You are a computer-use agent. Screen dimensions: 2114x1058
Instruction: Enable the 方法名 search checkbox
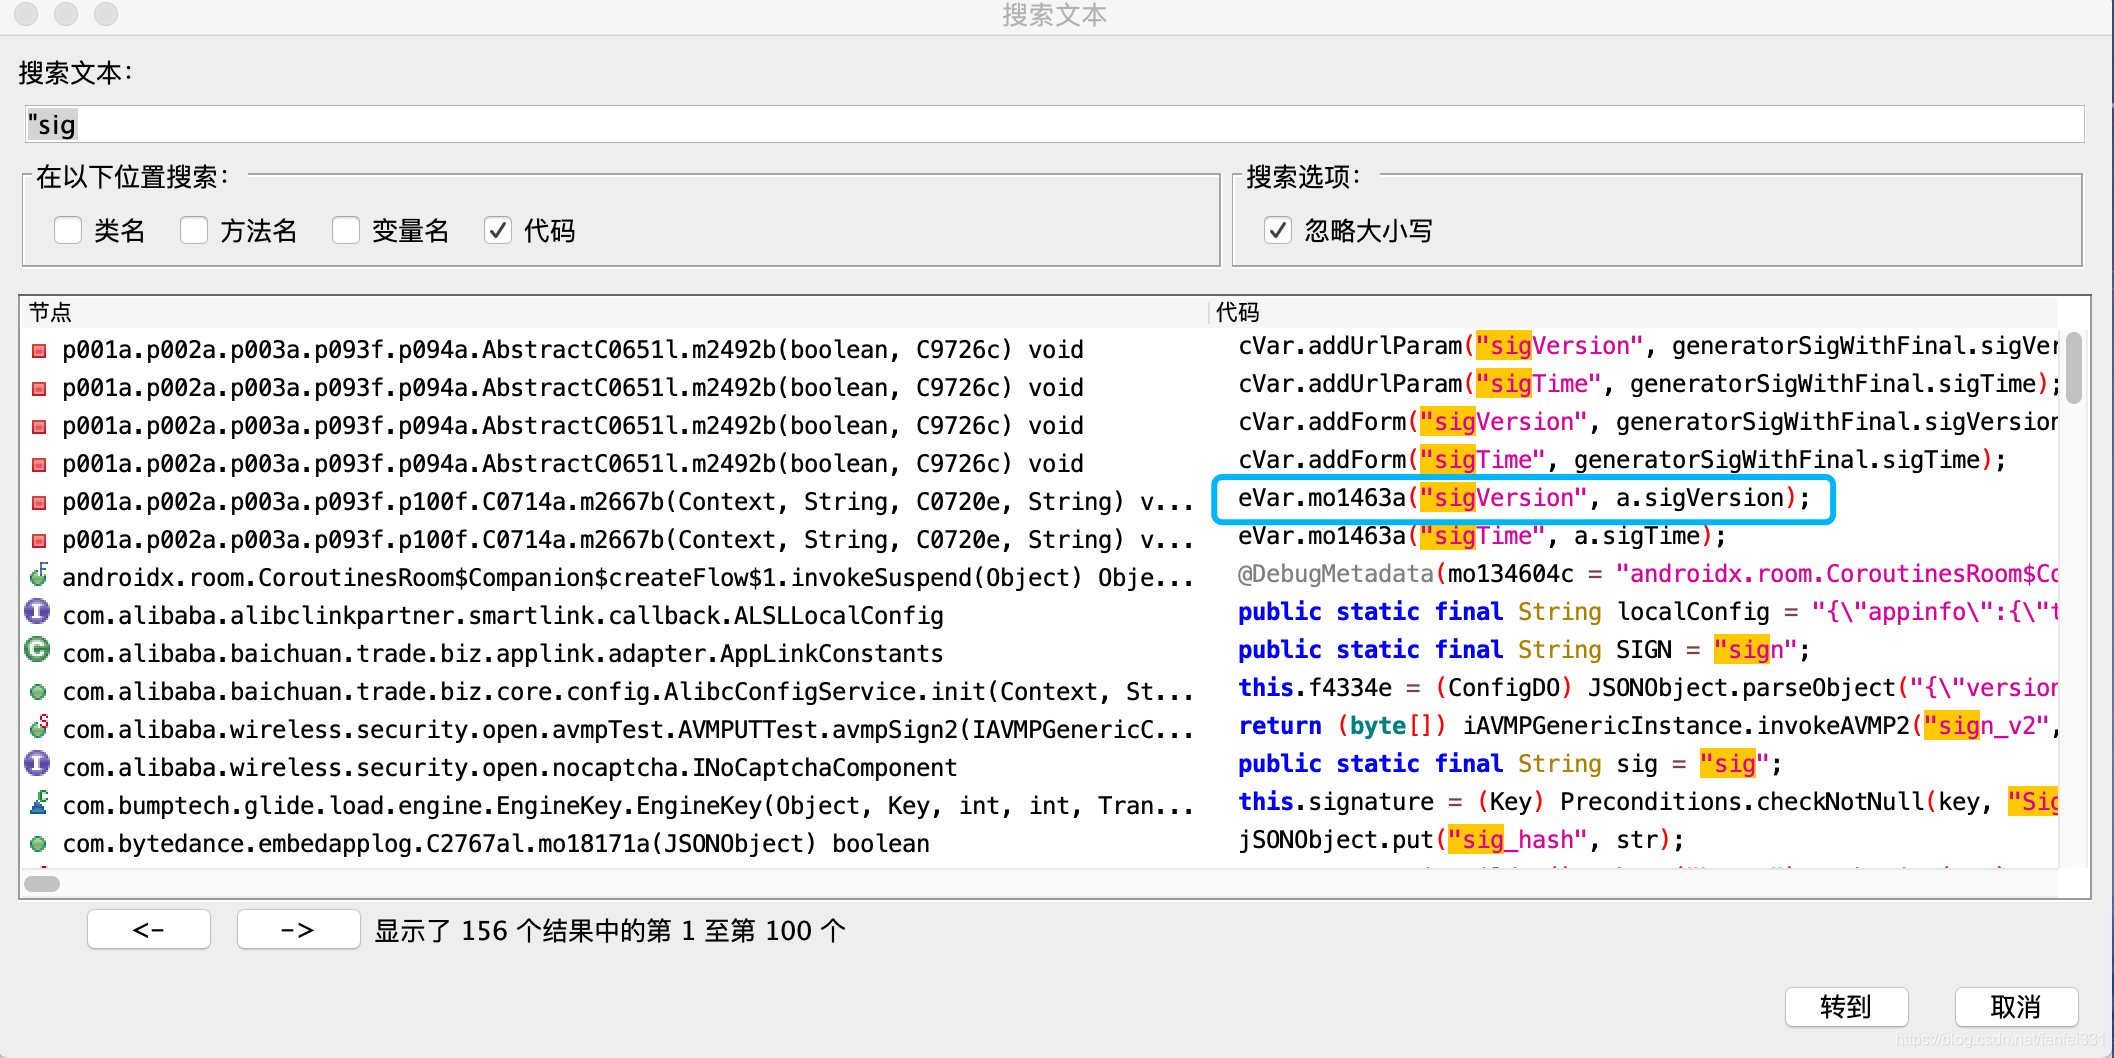pos(194,231)
